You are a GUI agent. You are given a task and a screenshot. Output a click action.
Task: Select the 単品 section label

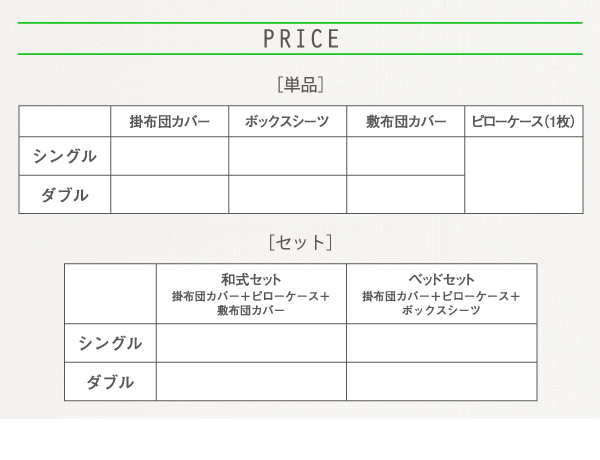(301, 84)
